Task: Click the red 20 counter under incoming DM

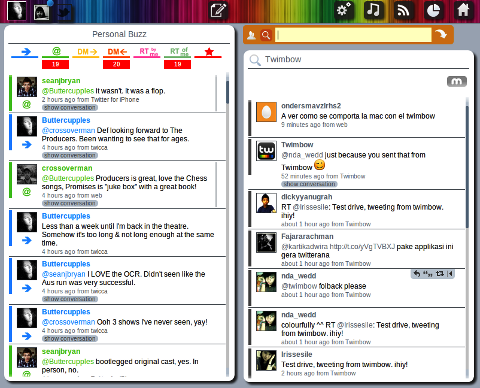Action: point(117,64)
